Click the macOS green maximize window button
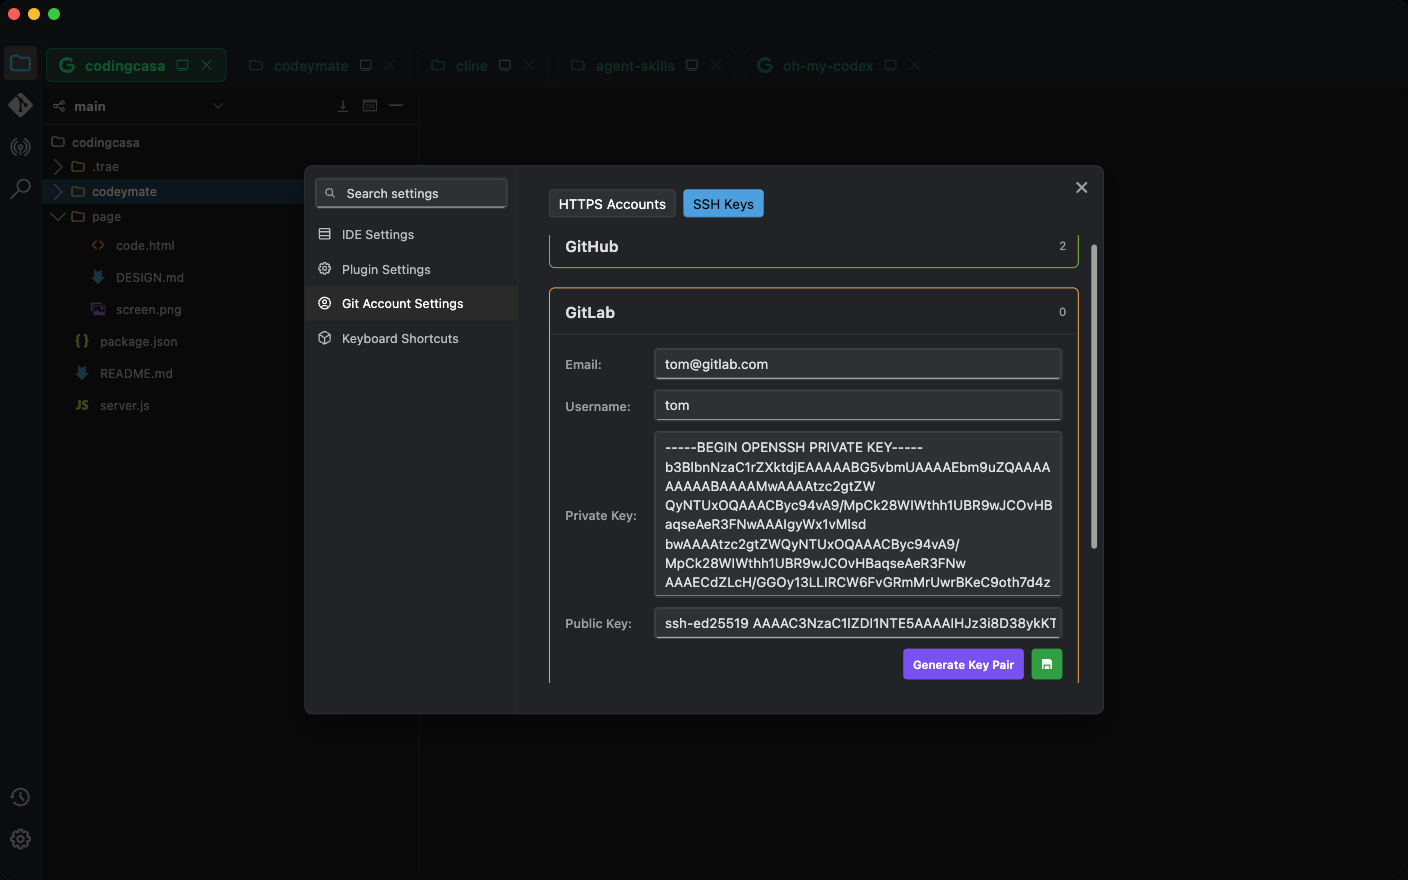The height and width of the screenshot is (880, 1408). point(54,14)
